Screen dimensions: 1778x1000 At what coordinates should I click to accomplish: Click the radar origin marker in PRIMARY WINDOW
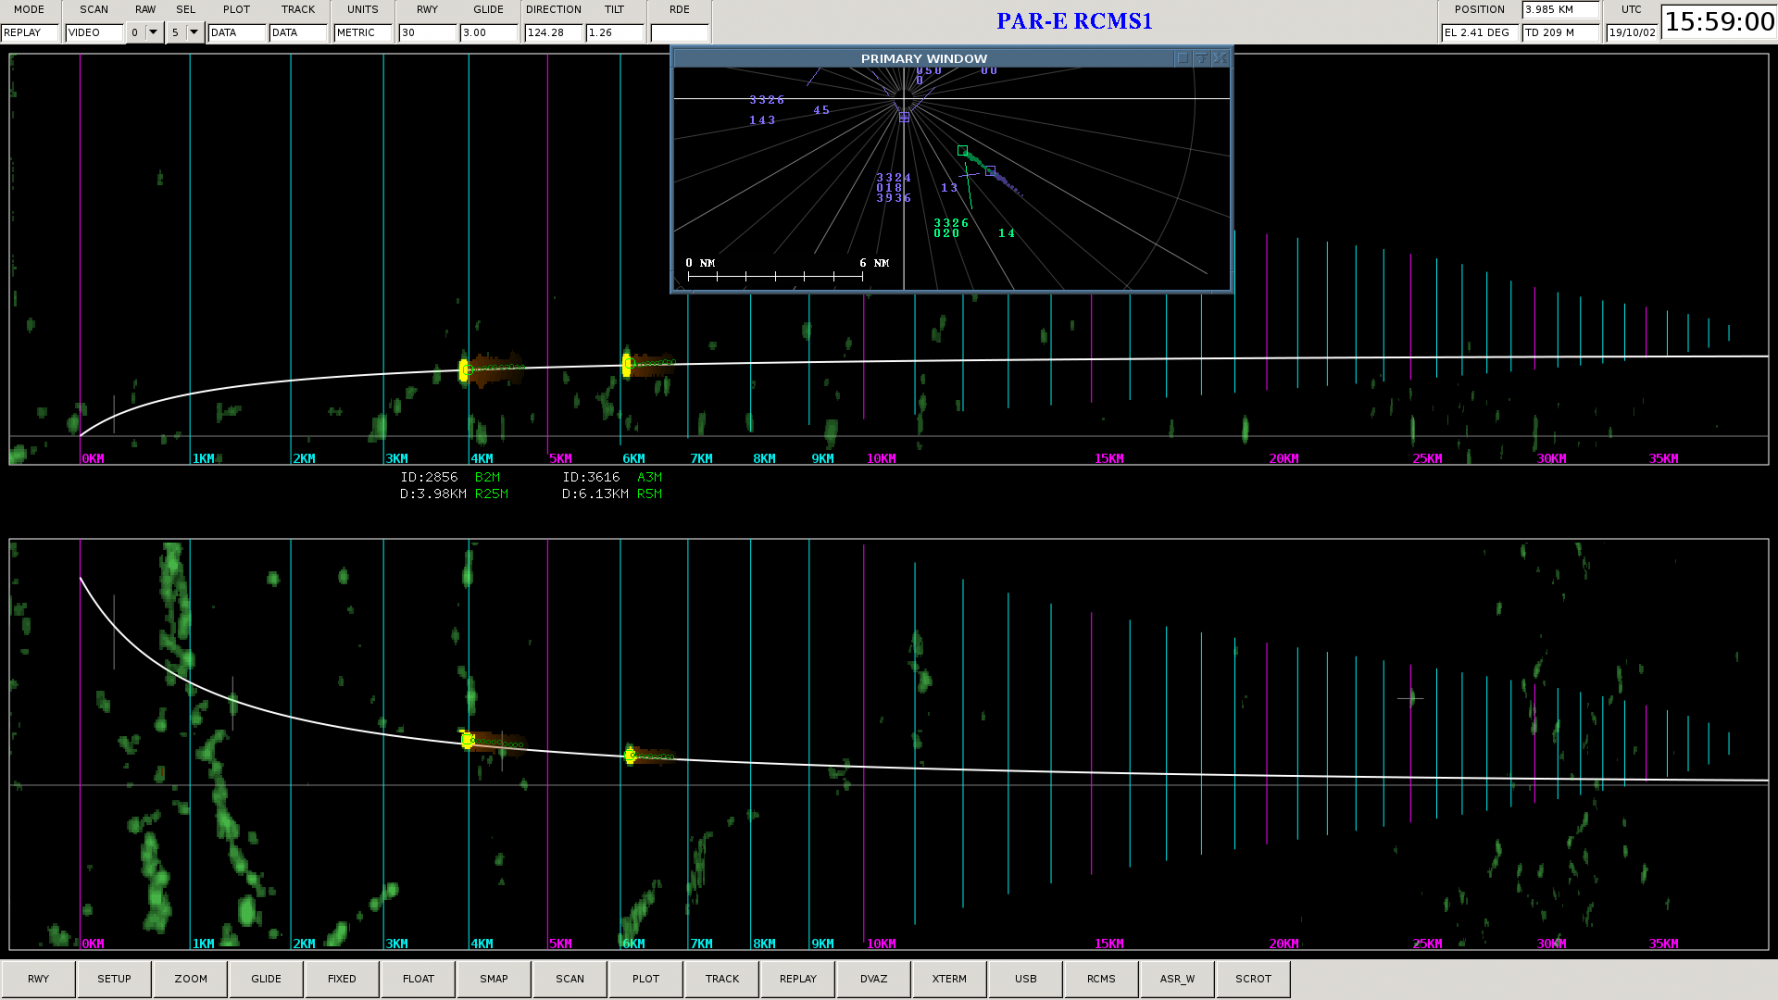click(x=904, y=117)
